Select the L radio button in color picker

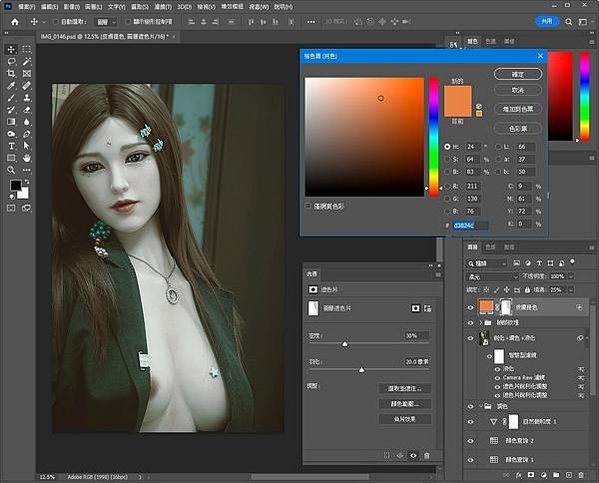coord(498,147)
